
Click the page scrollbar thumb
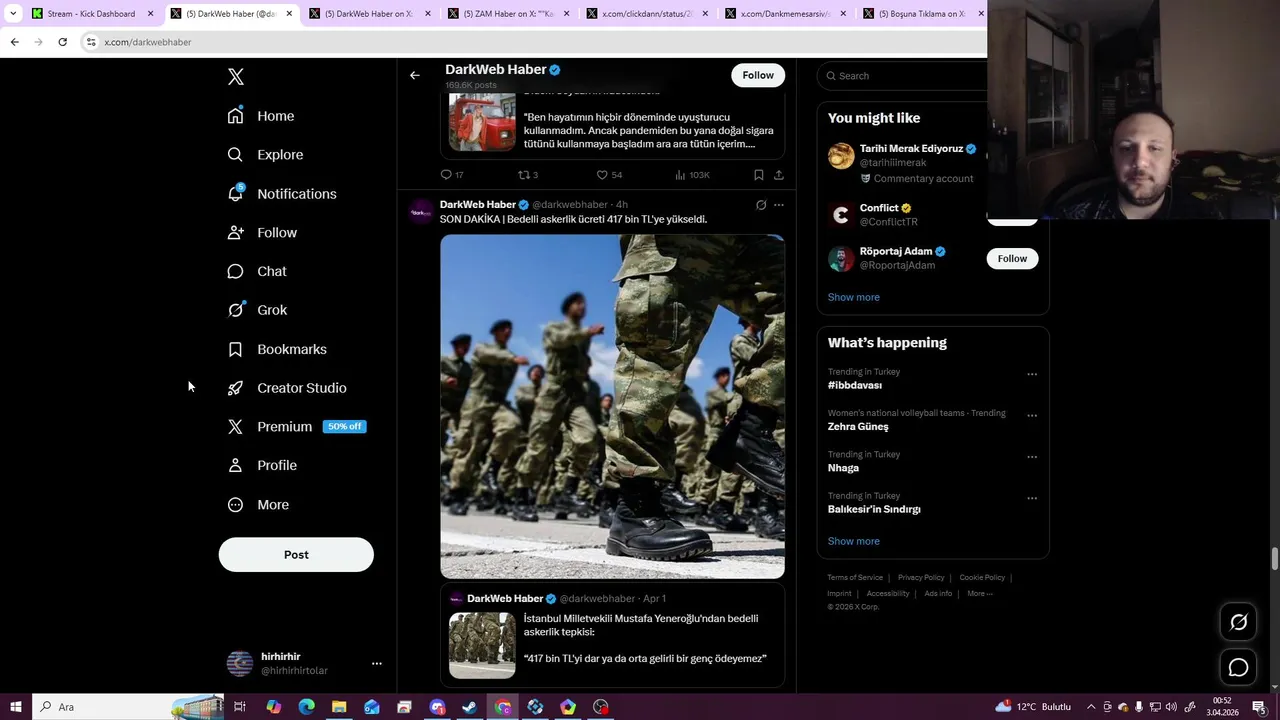[x=1274, y=559]
